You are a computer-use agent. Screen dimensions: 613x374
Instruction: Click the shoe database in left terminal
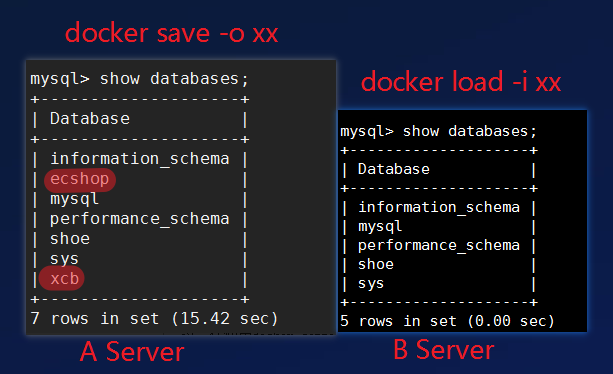tap(70, 239)
